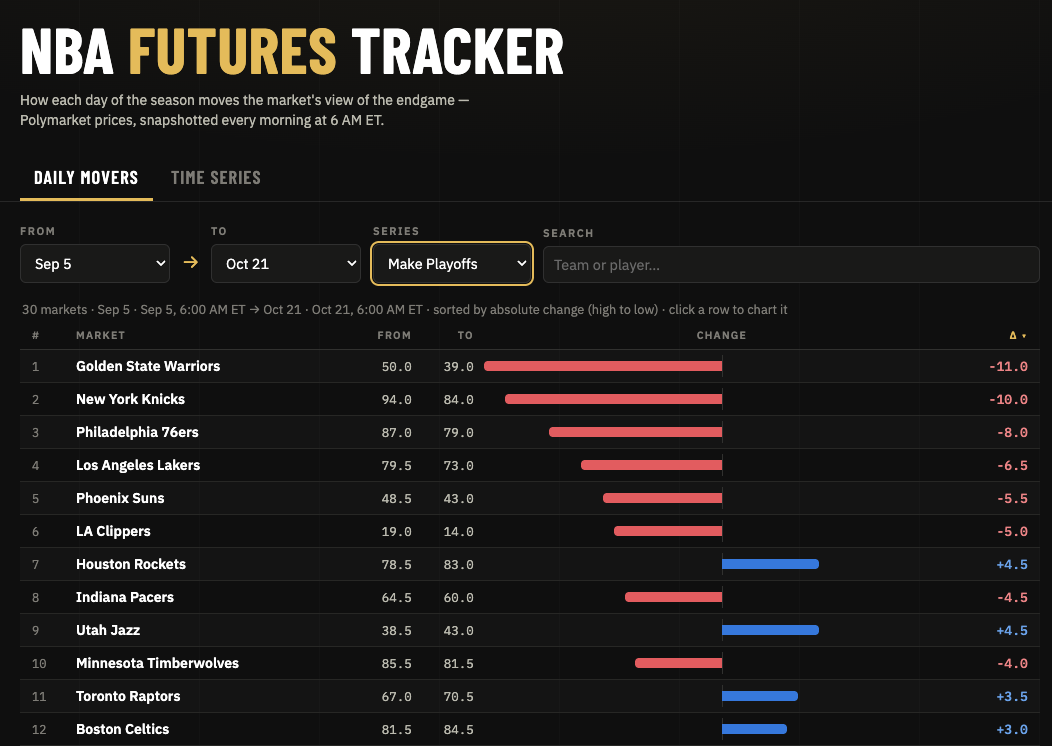Chart the Minnesota Timberwolves row

(x=530, y=663)
